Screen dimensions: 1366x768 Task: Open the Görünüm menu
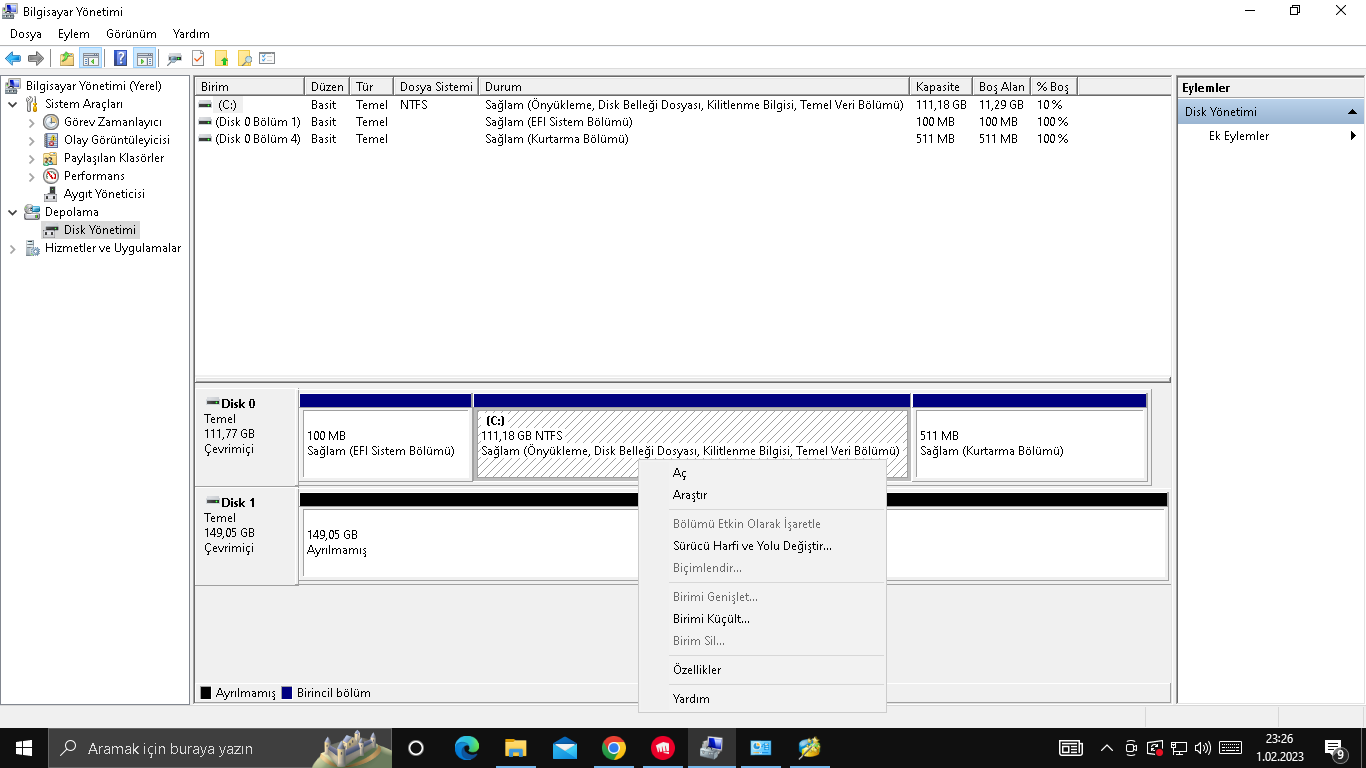(131, 34)
